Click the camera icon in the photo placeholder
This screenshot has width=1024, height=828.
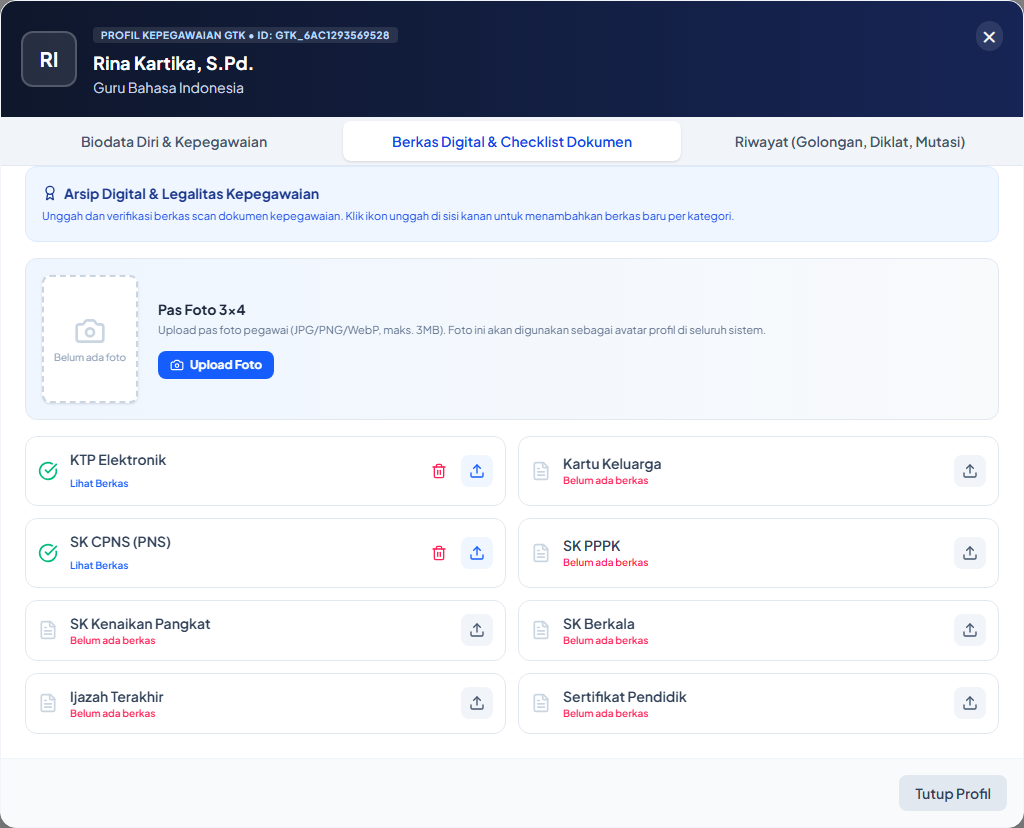point(90,332)
